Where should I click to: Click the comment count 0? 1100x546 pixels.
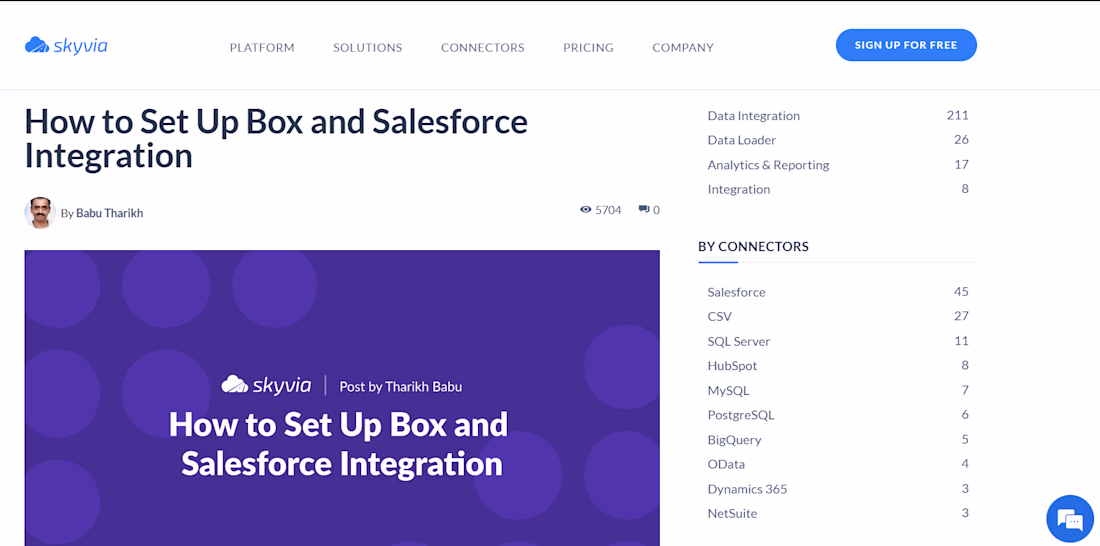coord(656,210)
